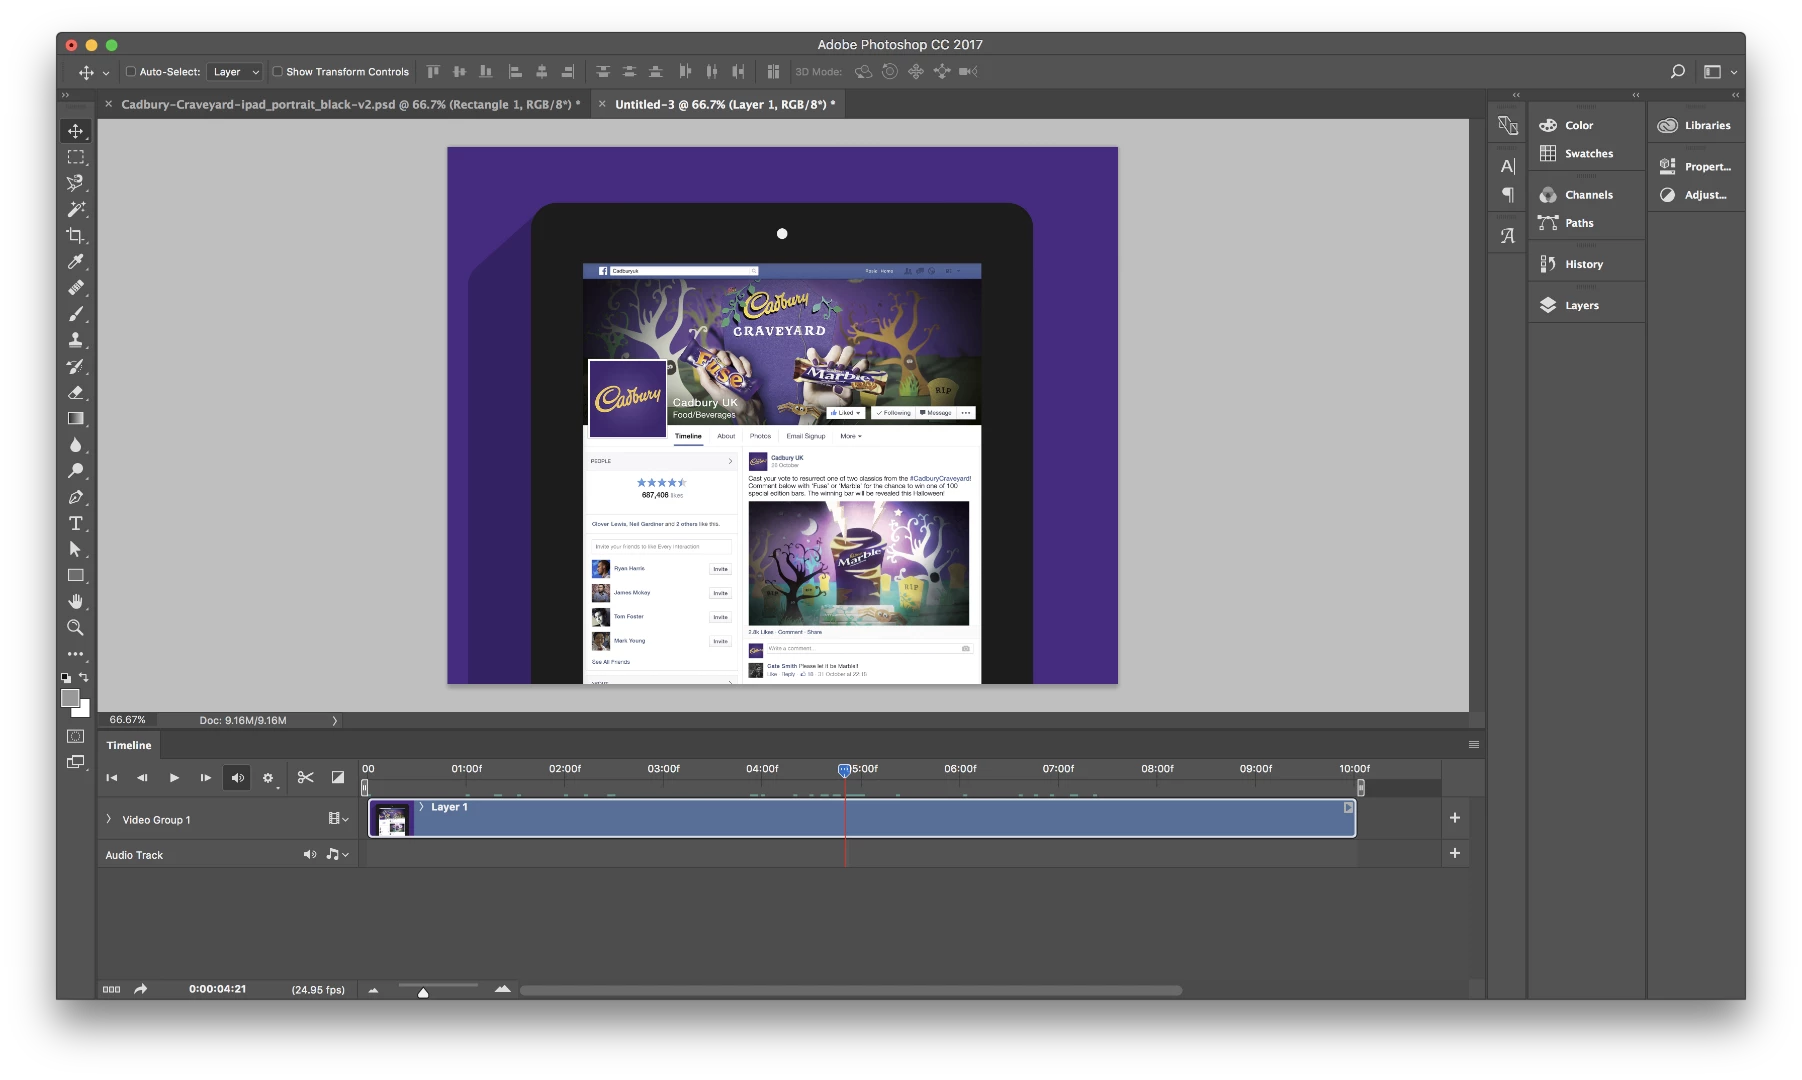The height and width of the screenshot is (1080, 1802).
Task: Add audio to the Audio Track
Action: (1455, 853)
